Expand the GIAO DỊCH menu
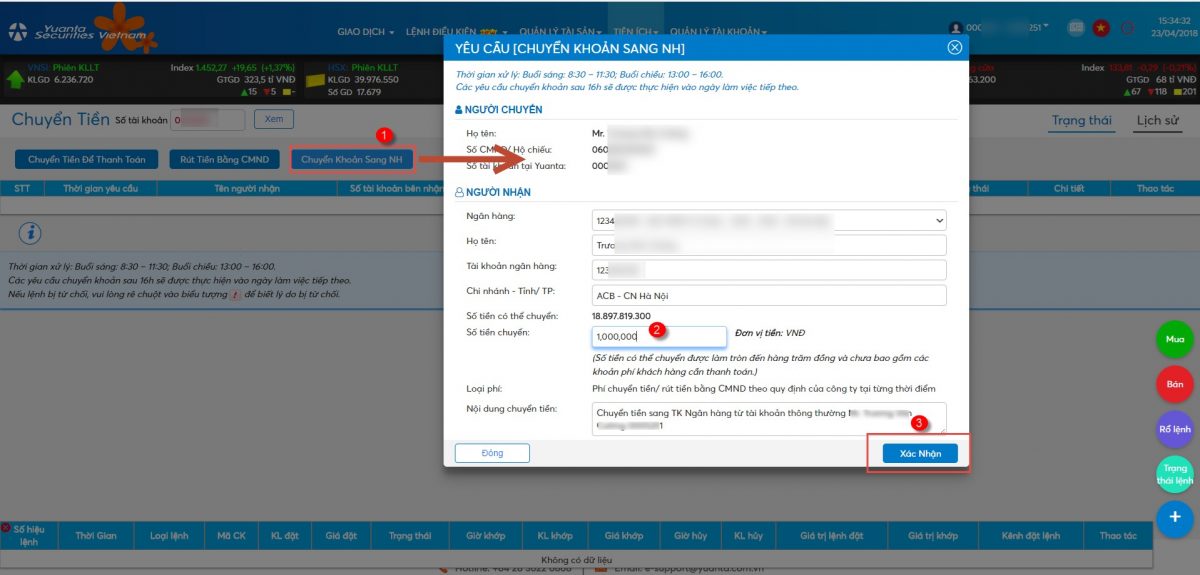Viewport: 1200px width, 575px height. click(x=365, y=32)
